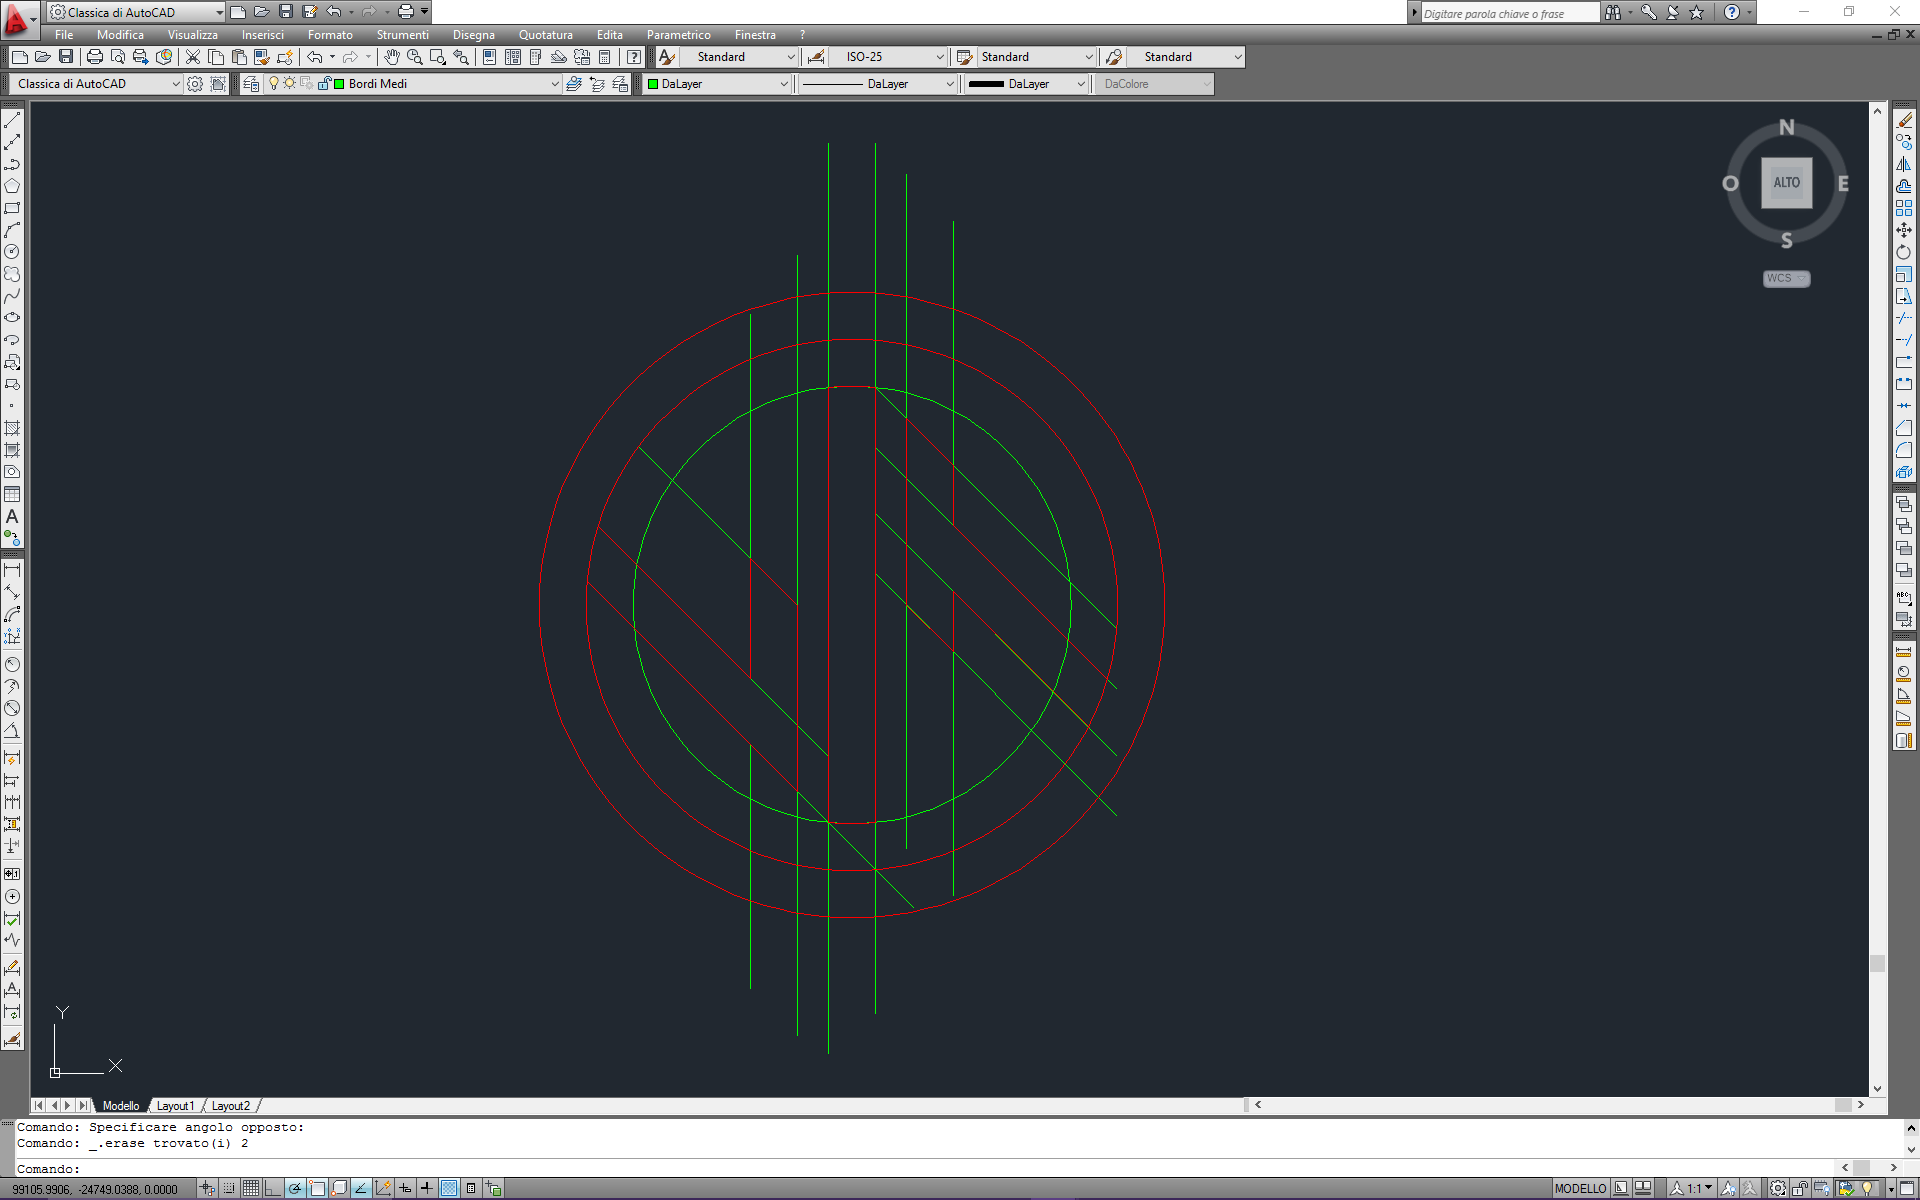Image resolution: width=1920 pixels, height=1200 pixels.
Task: Select the Line draw tool
Action: [x=12, y=120]
